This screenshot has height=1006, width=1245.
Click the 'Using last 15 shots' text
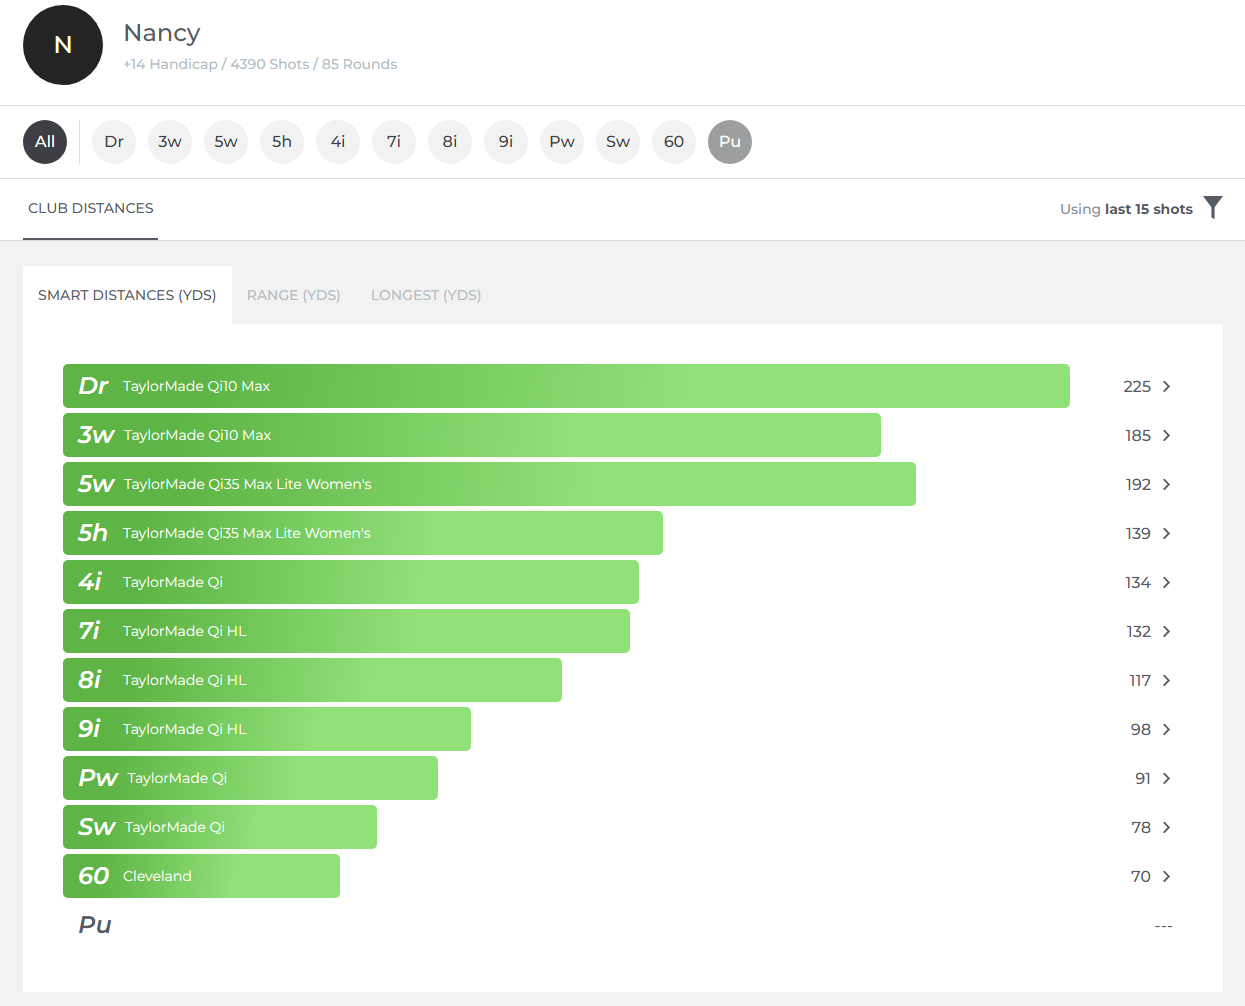pos(1126,209)
